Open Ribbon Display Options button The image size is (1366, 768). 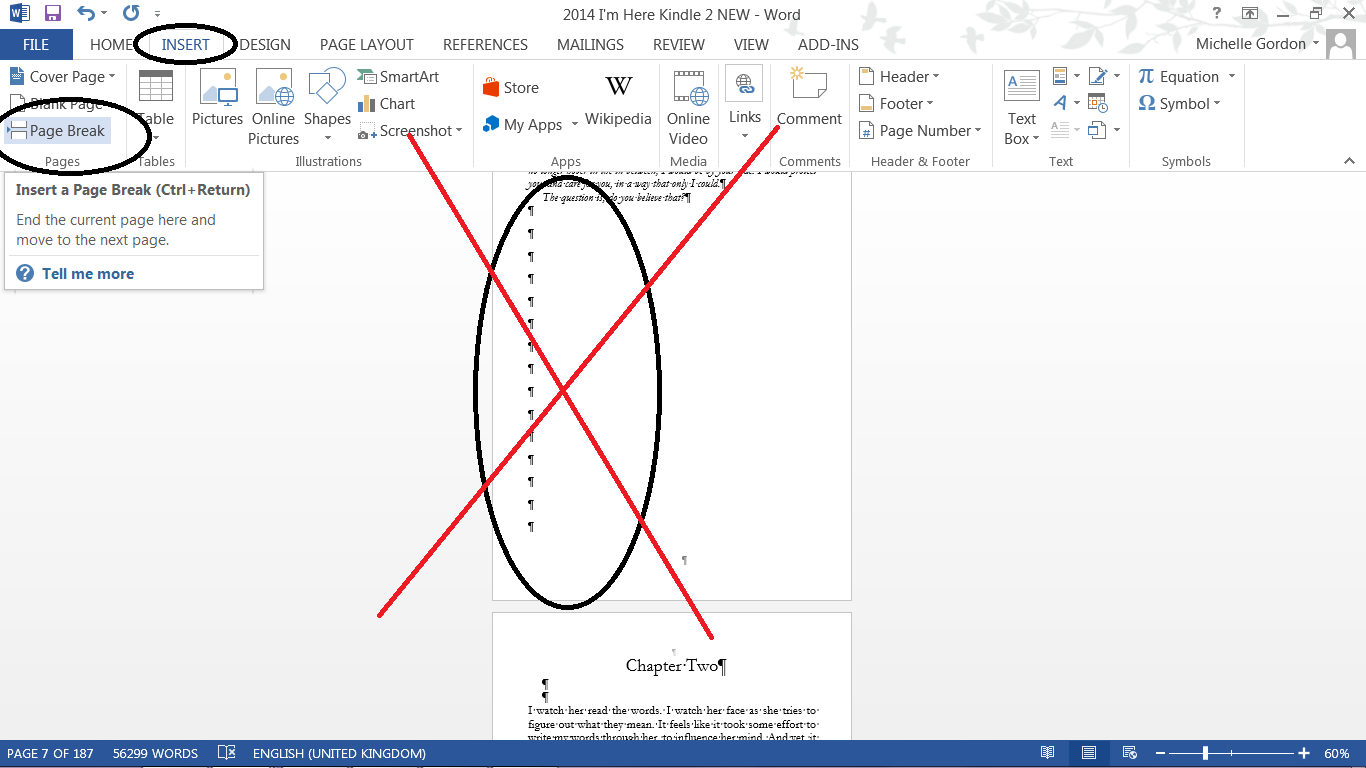(x=1250, y=13)
